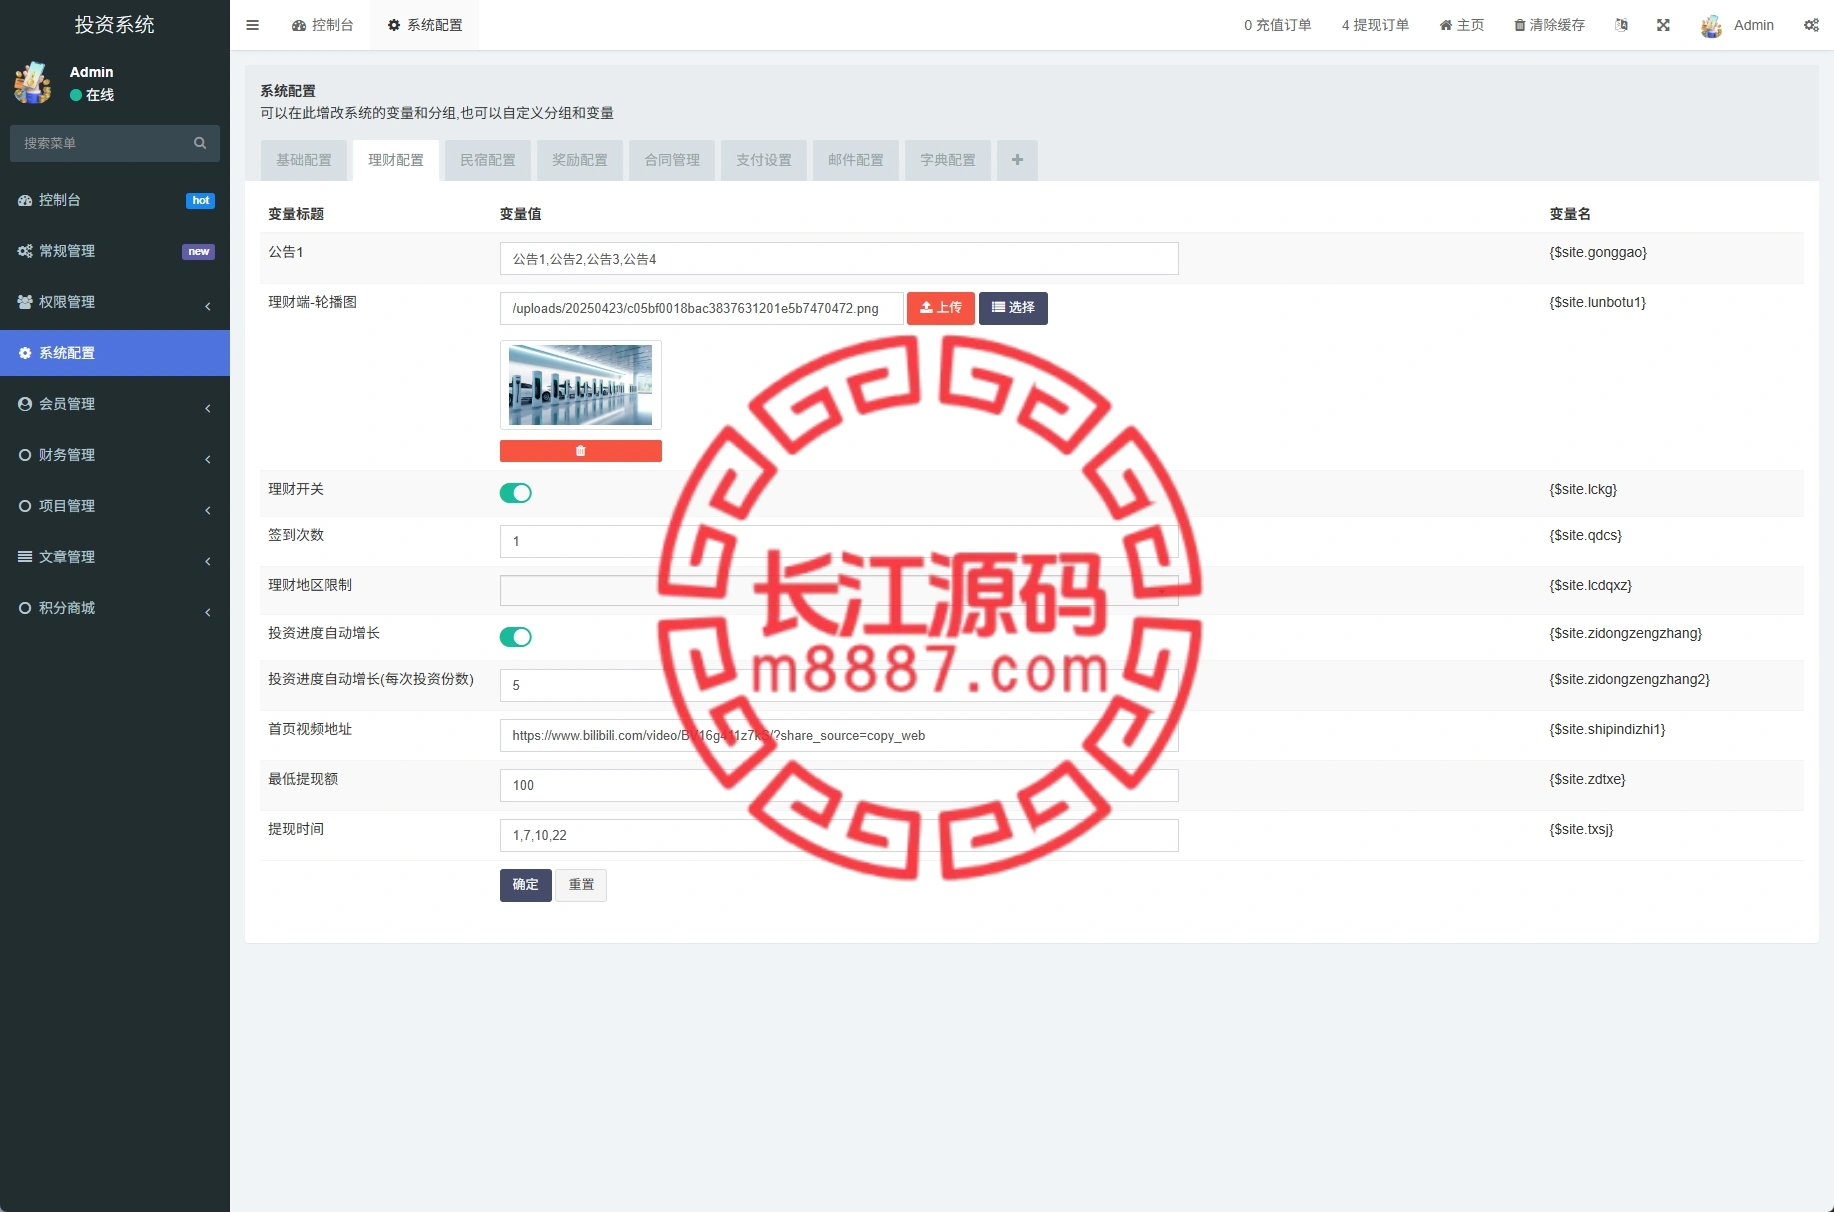This screenshot has width=1834, height=1212.
Task: Select the 系统配置 top navigation tab
Action: 425,25
